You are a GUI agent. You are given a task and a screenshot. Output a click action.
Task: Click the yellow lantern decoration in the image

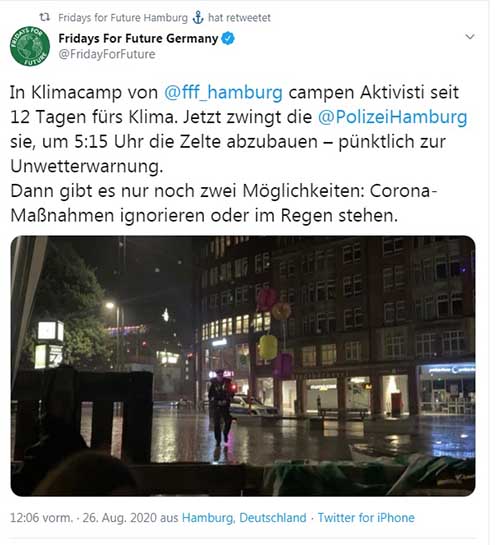click(268, 347)
